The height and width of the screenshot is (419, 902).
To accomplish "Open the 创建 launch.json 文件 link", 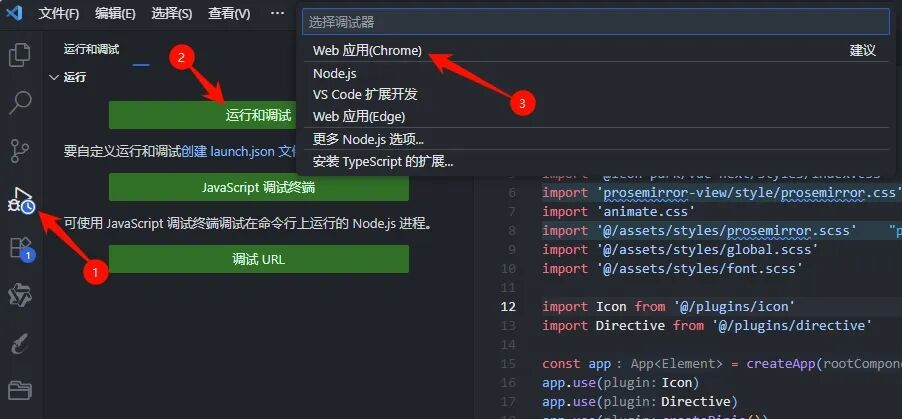I will 239,151.
